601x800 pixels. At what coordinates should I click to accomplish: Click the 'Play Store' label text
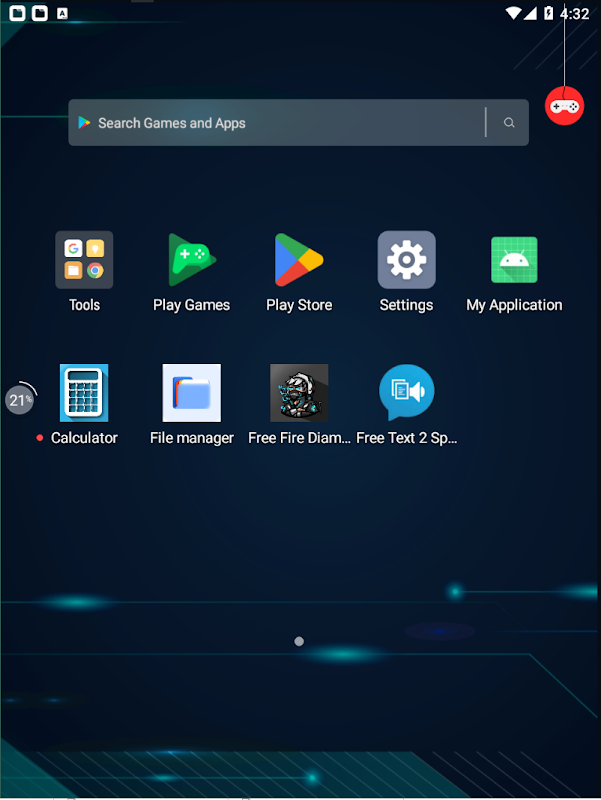299,305
